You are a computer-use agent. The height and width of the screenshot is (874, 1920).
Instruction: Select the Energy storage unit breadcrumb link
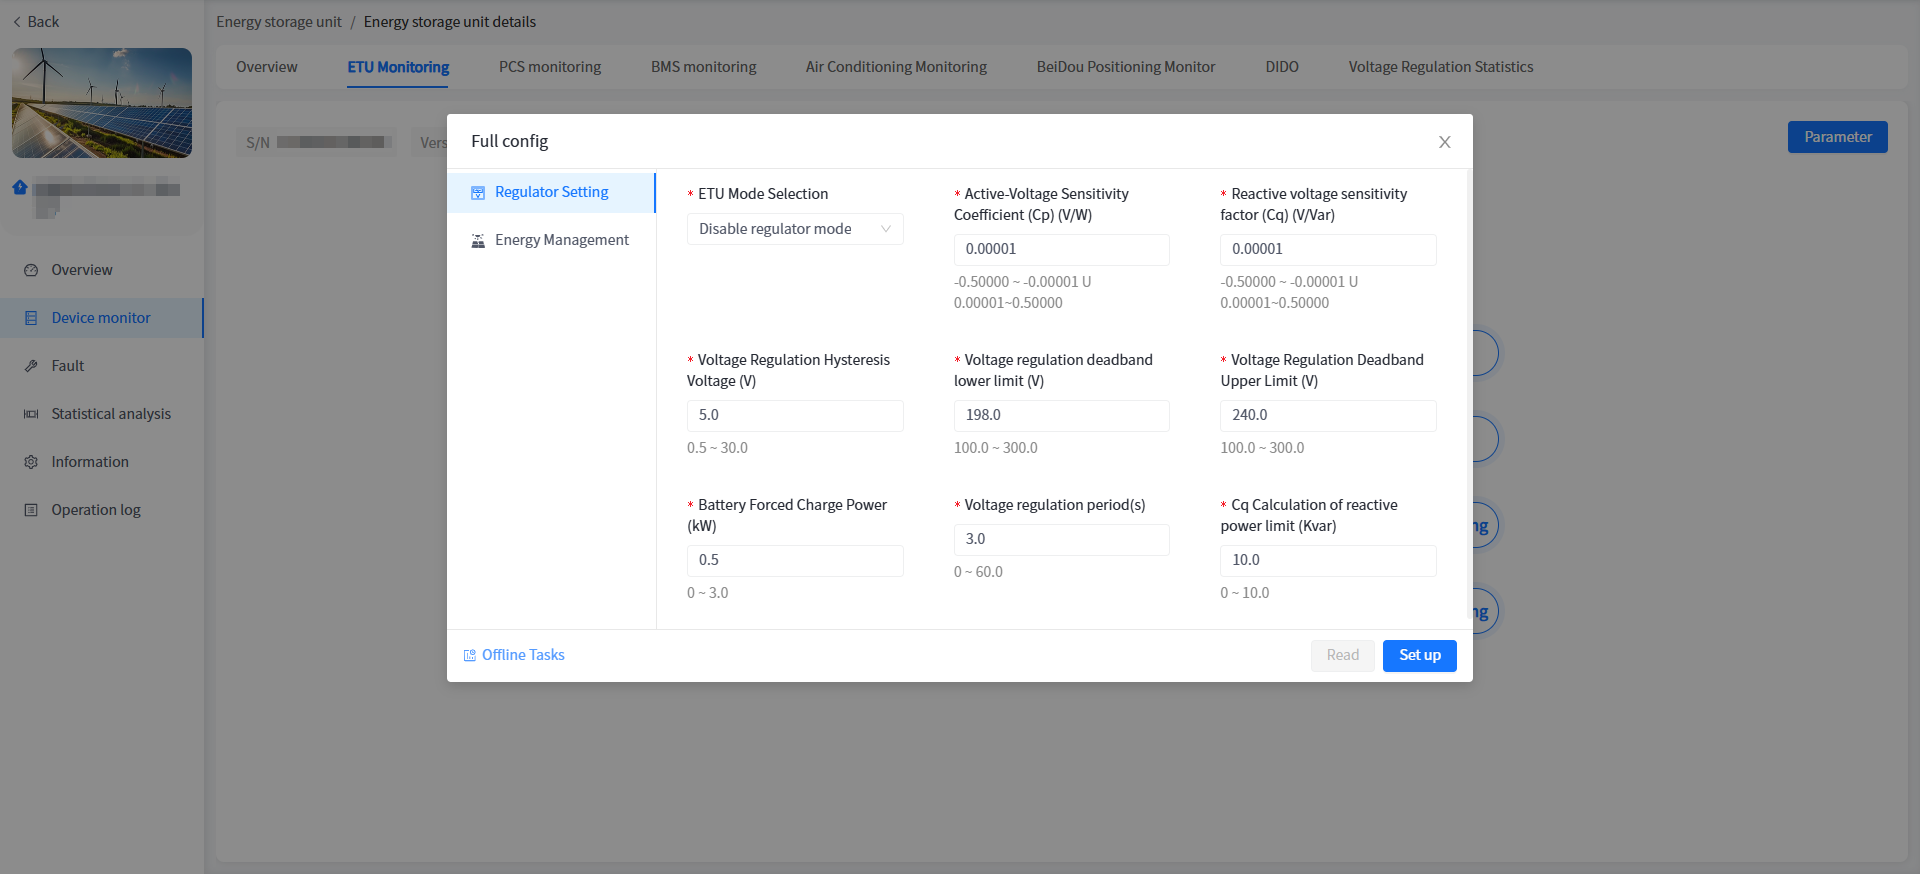pos(279,22)
